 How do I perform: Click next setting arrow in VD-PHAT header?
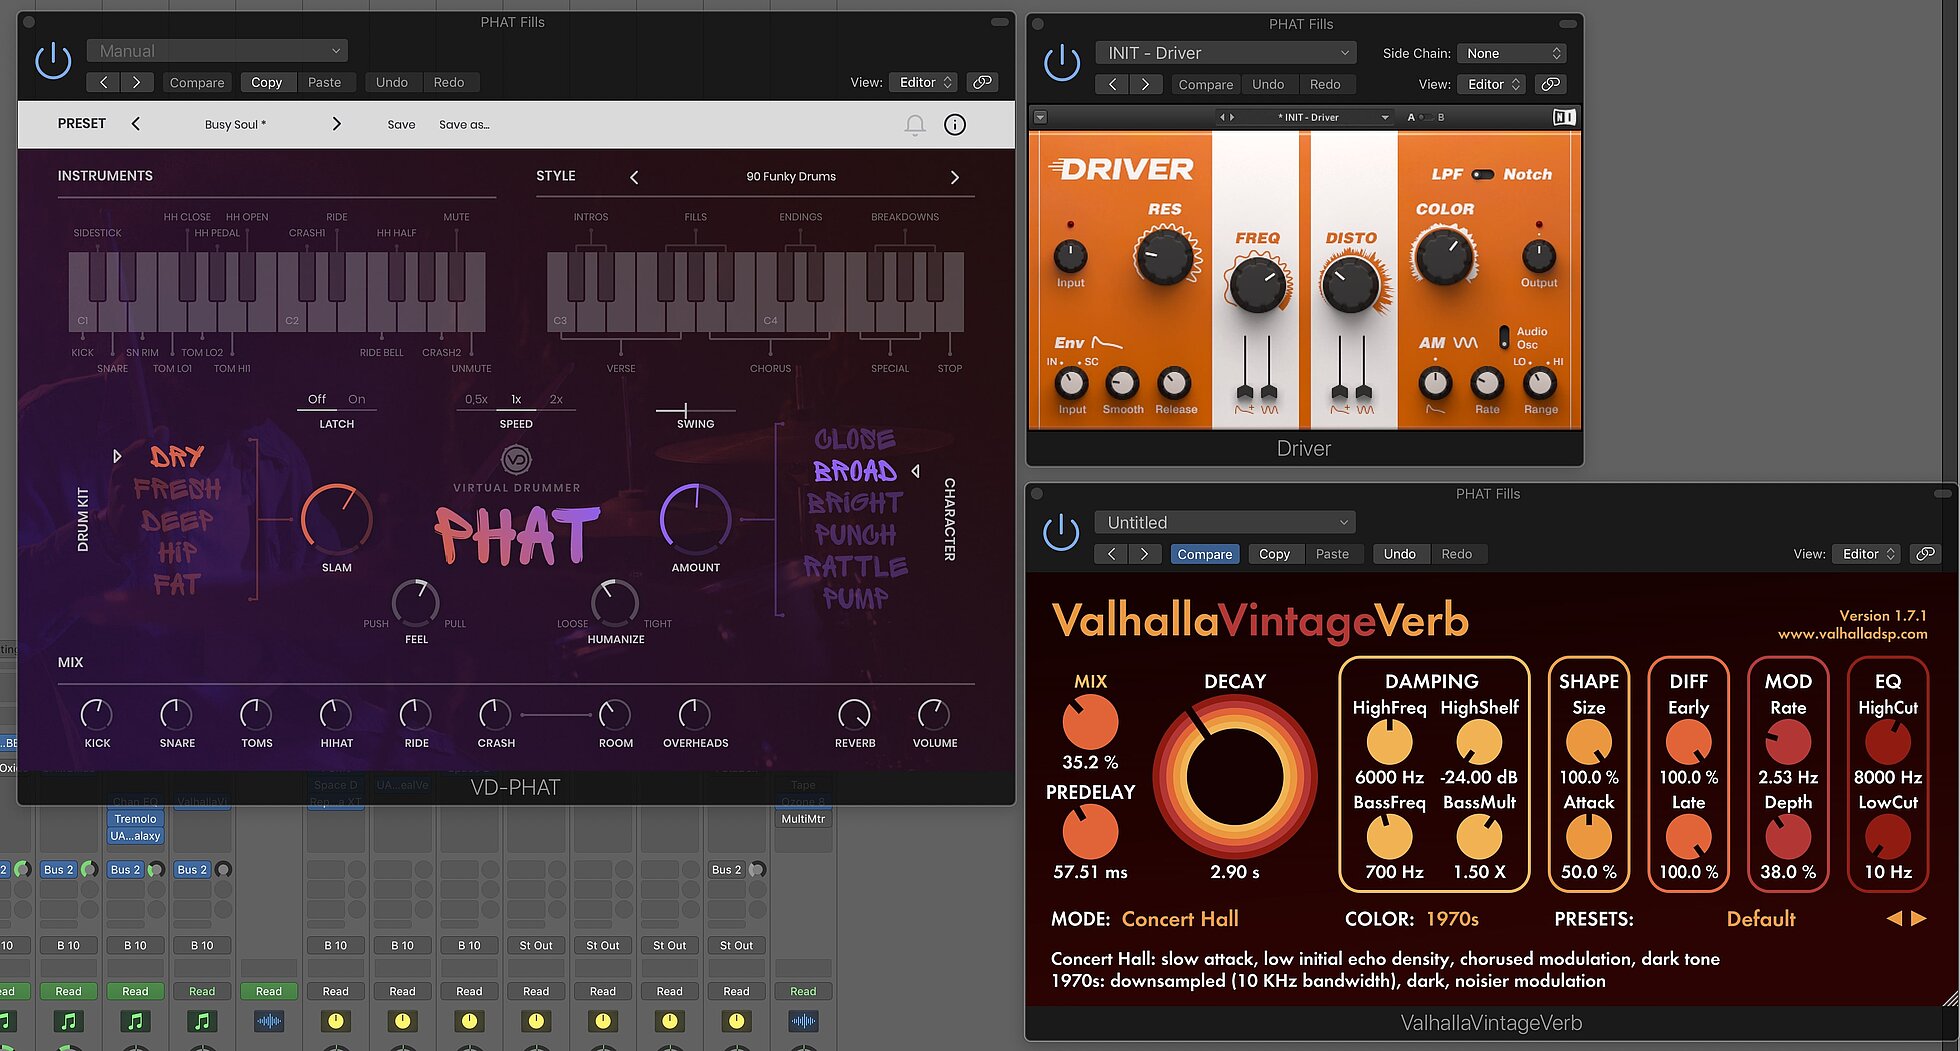[x=136, y=82]
